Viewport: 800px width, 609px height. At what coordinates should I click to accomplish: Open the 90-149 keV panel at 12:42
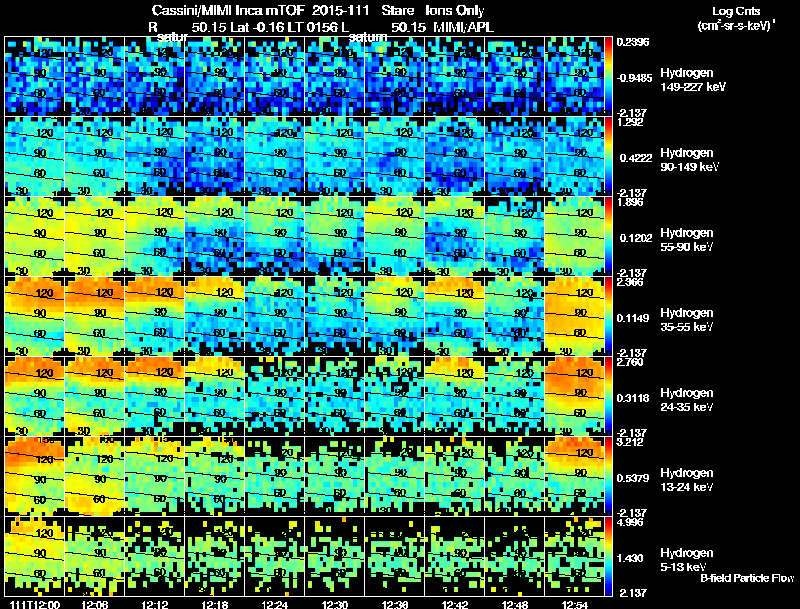[x=455, y=156]
